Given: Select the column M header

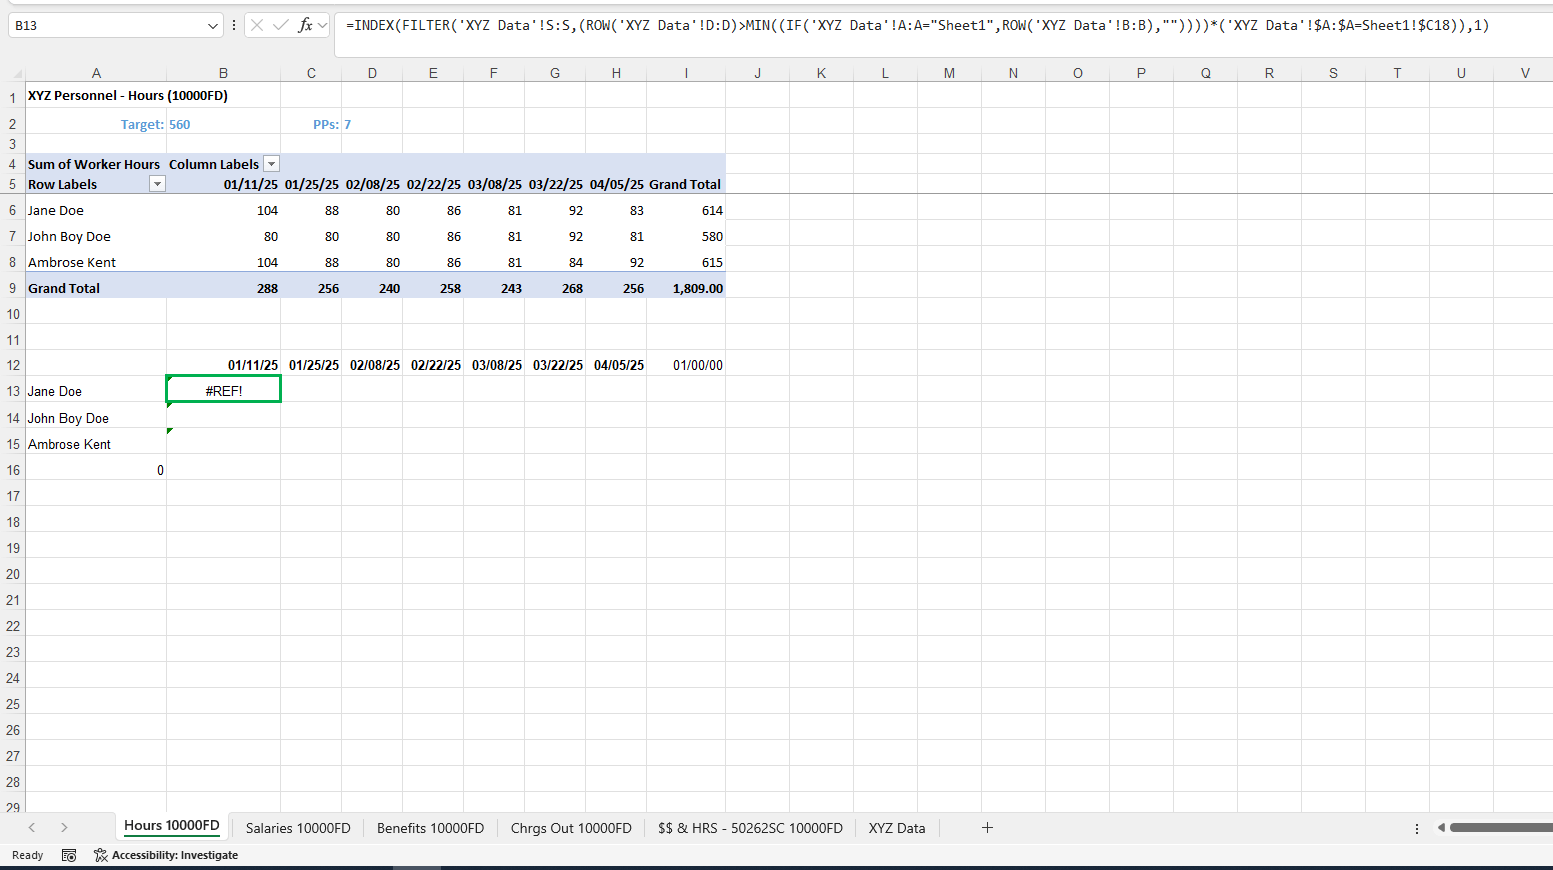Looking at the screenshot, I should pos(949,73).
